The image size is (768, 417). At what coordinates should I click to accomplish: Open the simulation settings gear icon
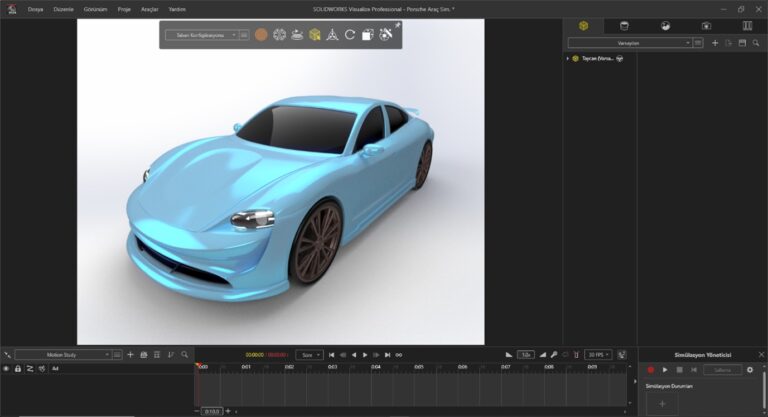[750, 370]
